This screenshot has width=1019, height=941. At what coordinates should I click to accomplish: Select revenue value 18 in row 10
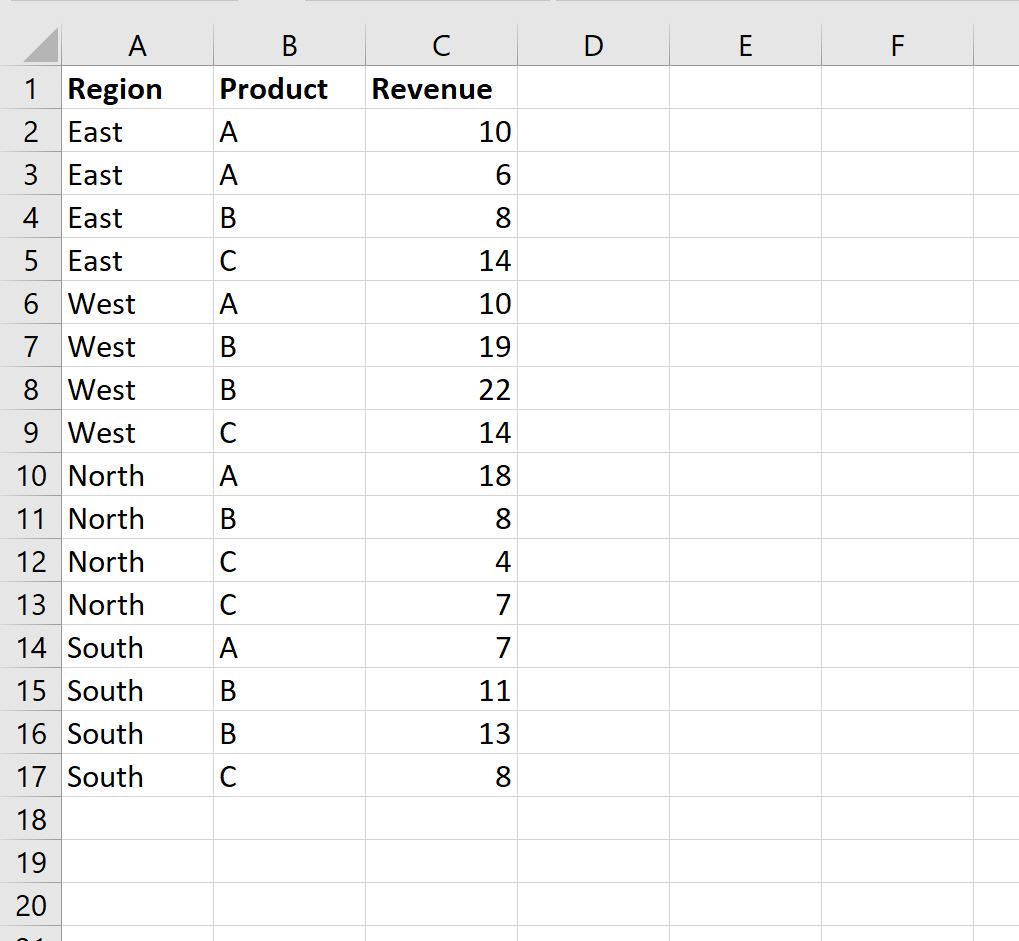(441, 476)
